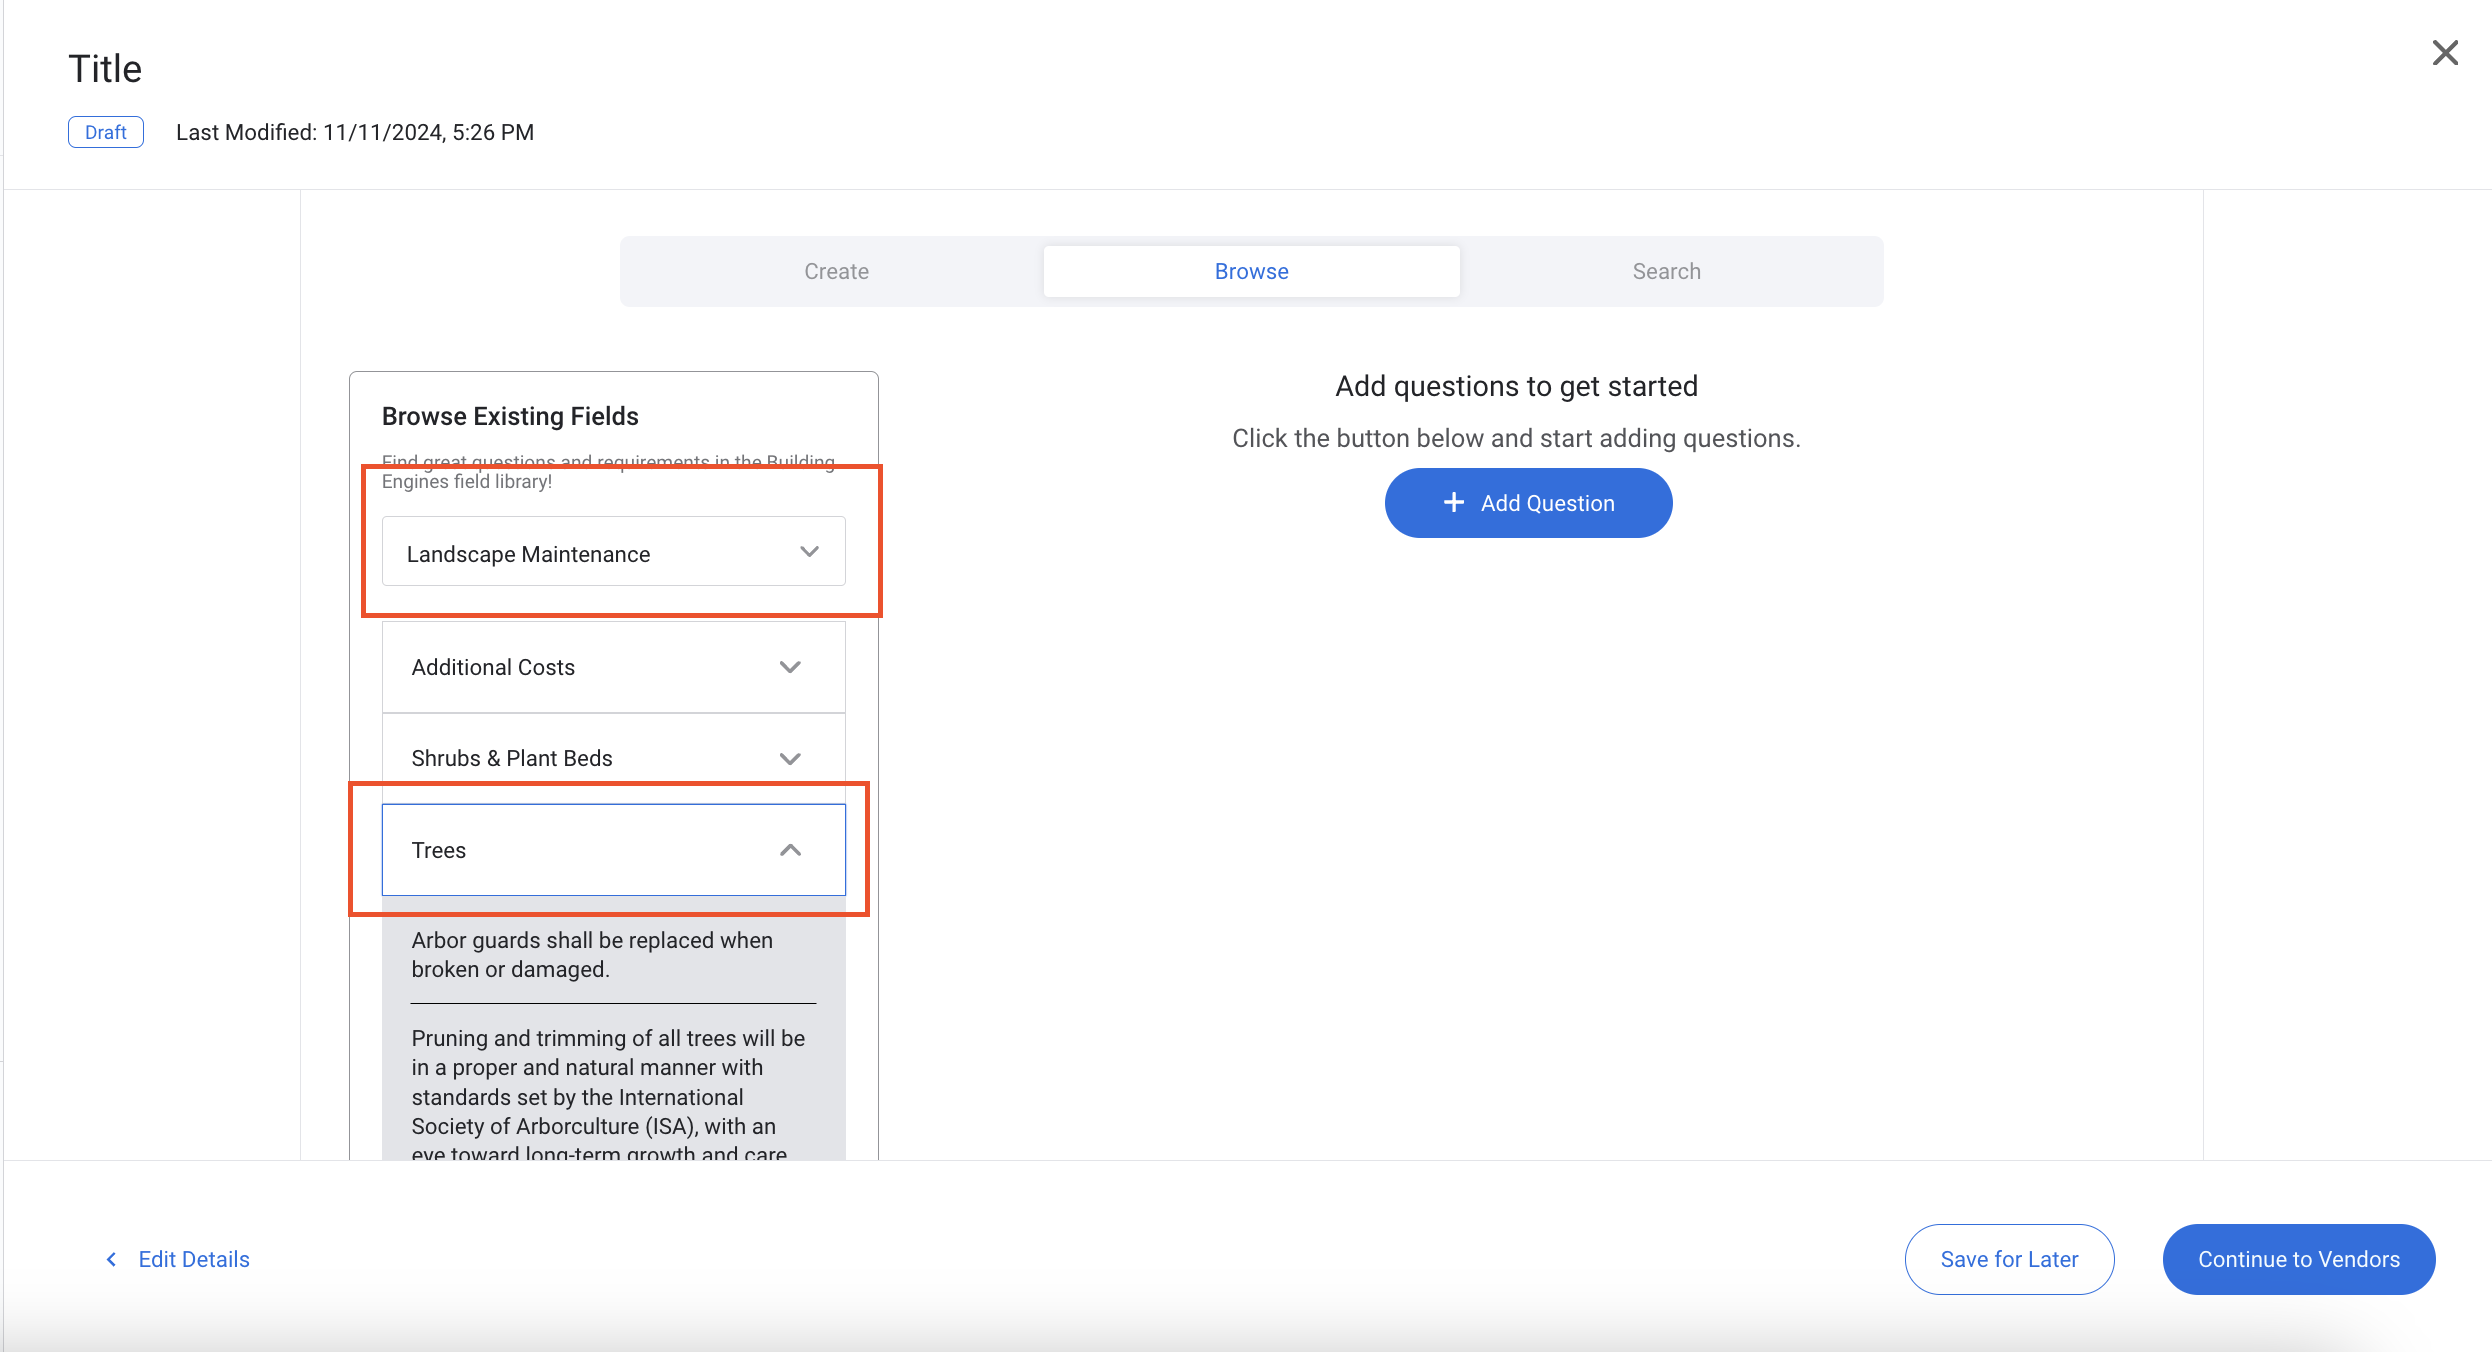Switch to the Search tab
This screenshot has width=2492, height=1352.
click(x=1666, y=272)
